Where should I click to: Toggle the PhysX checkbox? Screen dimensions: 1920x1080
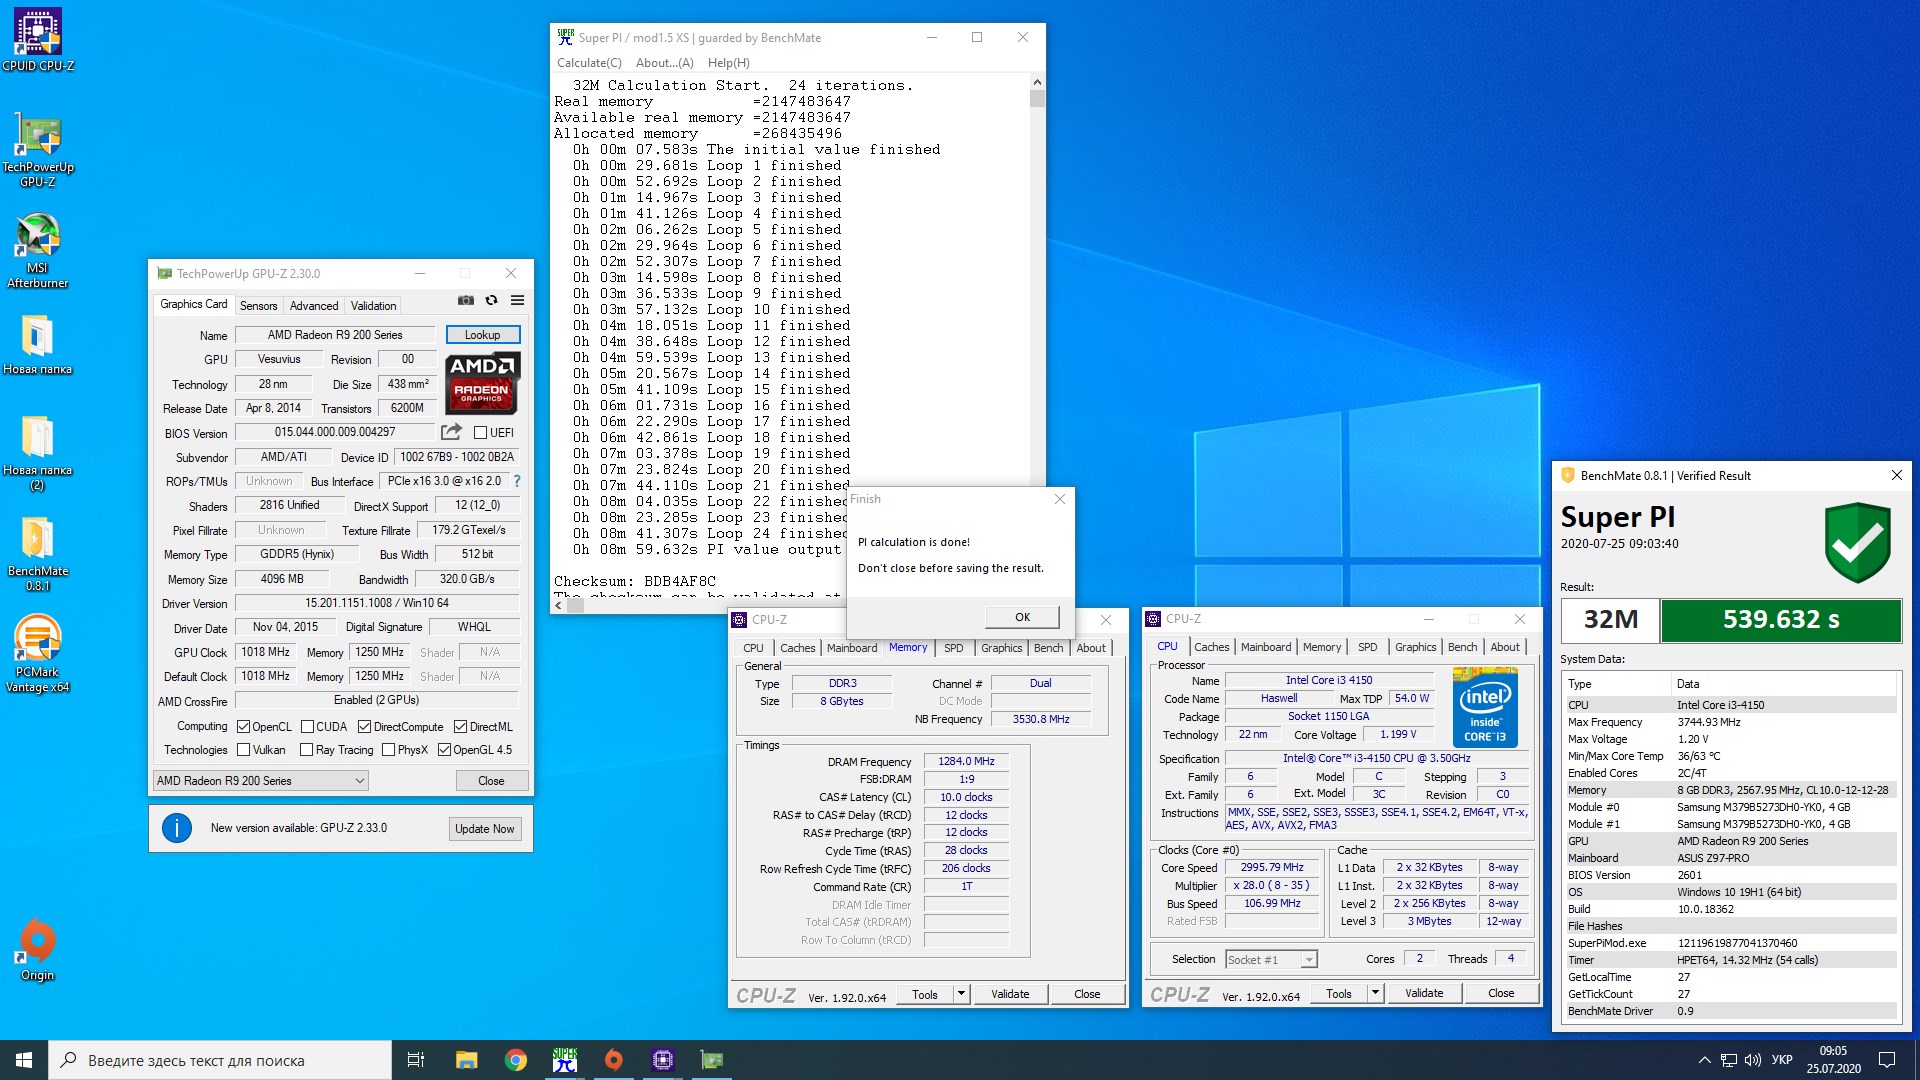click(388, 750)
